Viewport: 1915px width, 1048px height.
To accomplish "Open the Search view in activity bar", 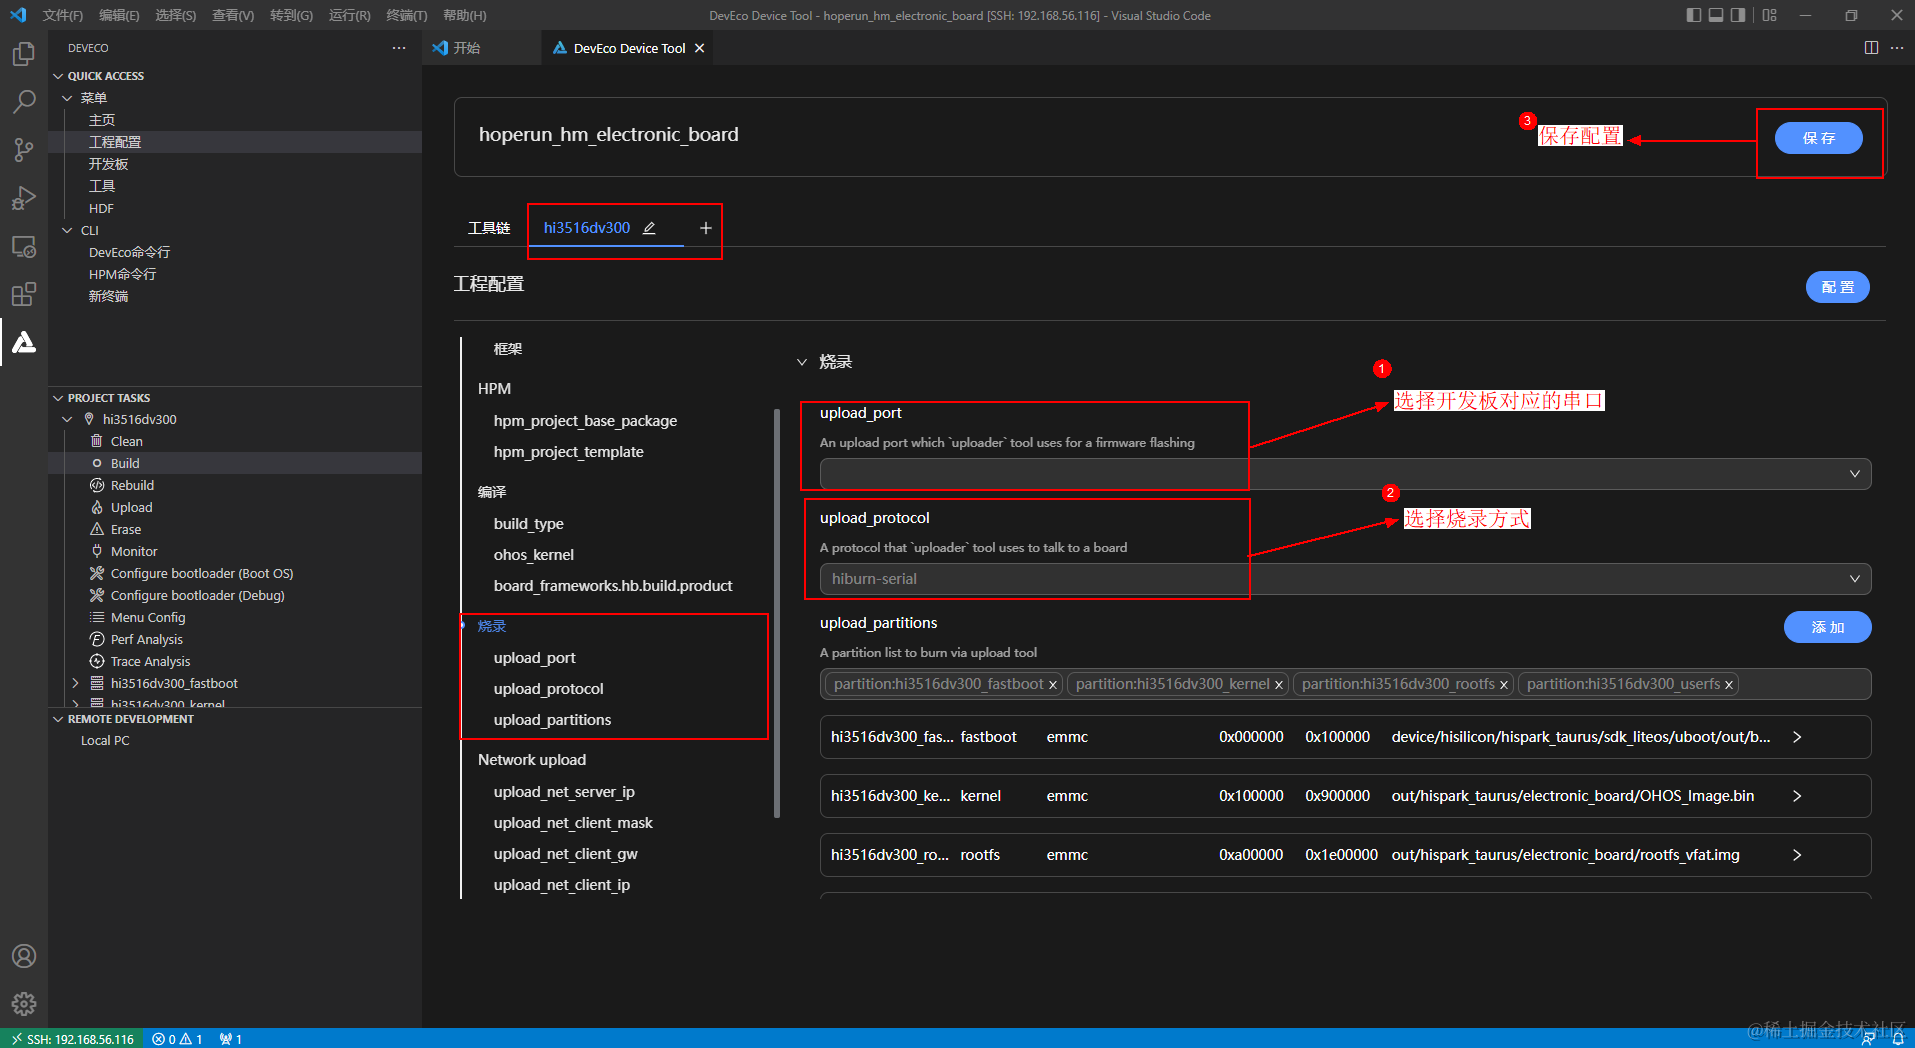I will click(24, 102).
